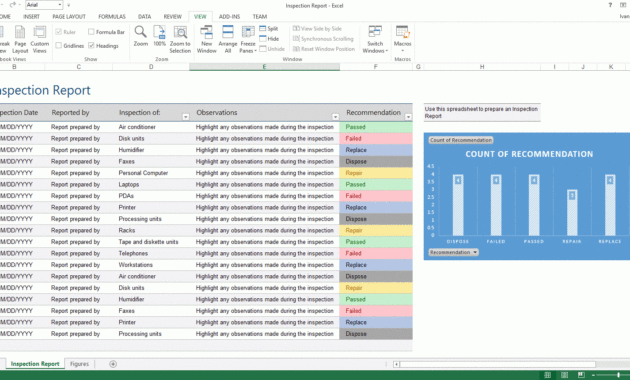Select column E header

(x=264, y=67)
